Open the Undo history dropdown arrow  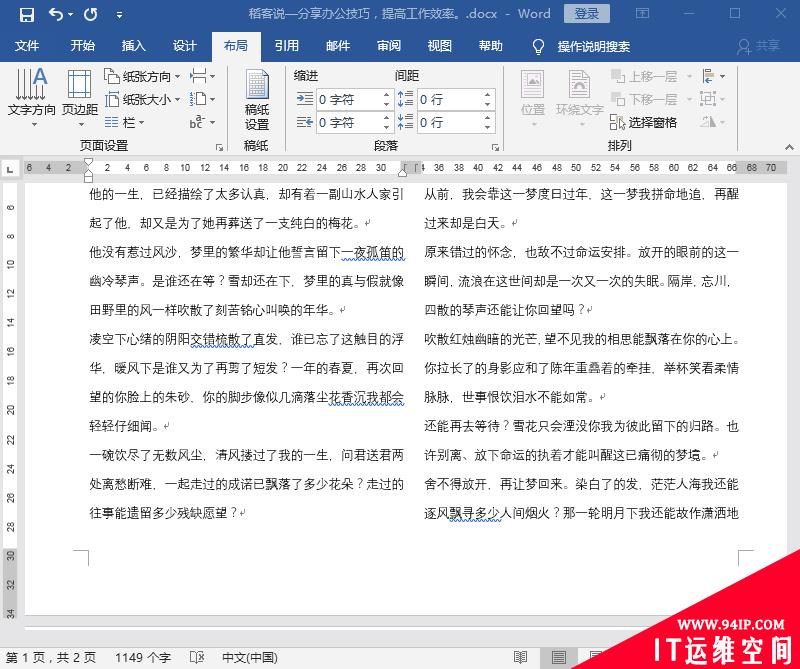point(70,15)
